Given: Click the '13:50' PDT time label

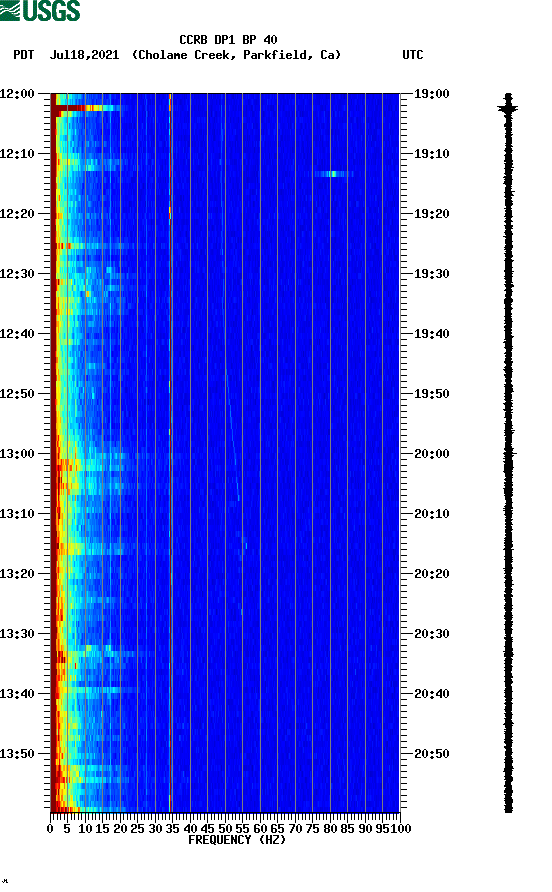Looking at the screenshot, I should click(17, 754).
